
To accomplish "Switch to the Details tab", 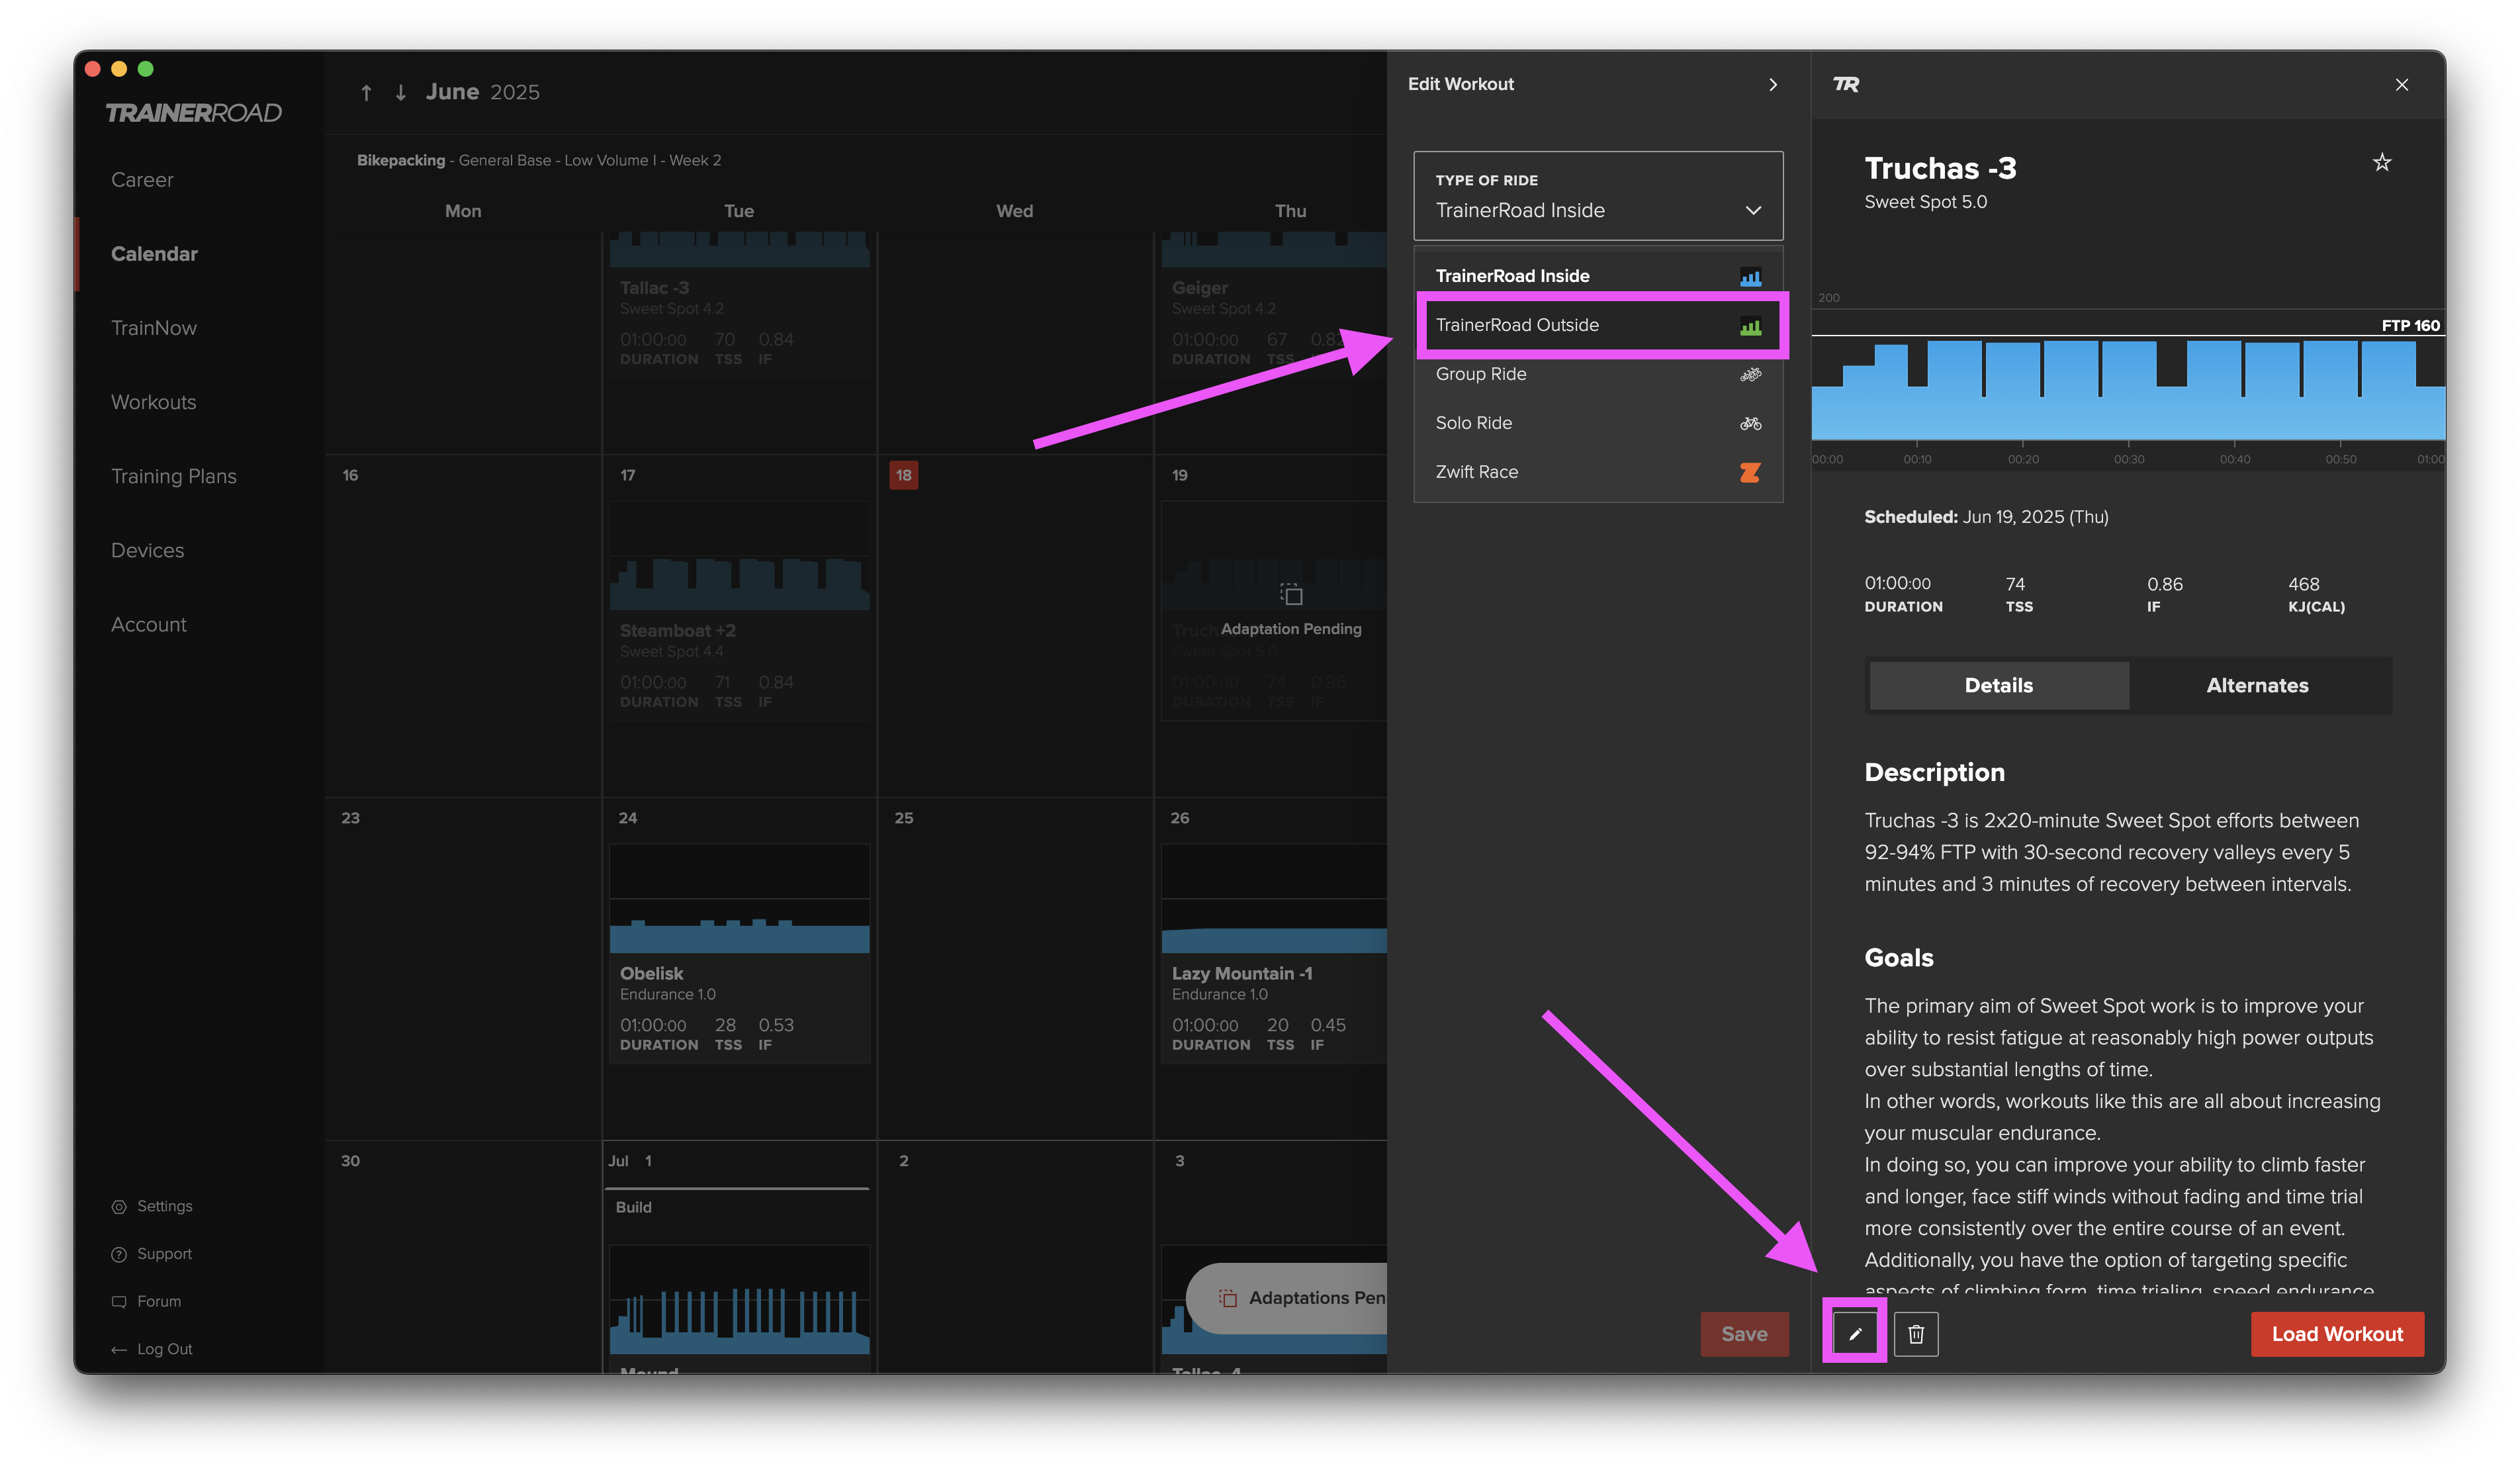I will tap(1998, 685).
